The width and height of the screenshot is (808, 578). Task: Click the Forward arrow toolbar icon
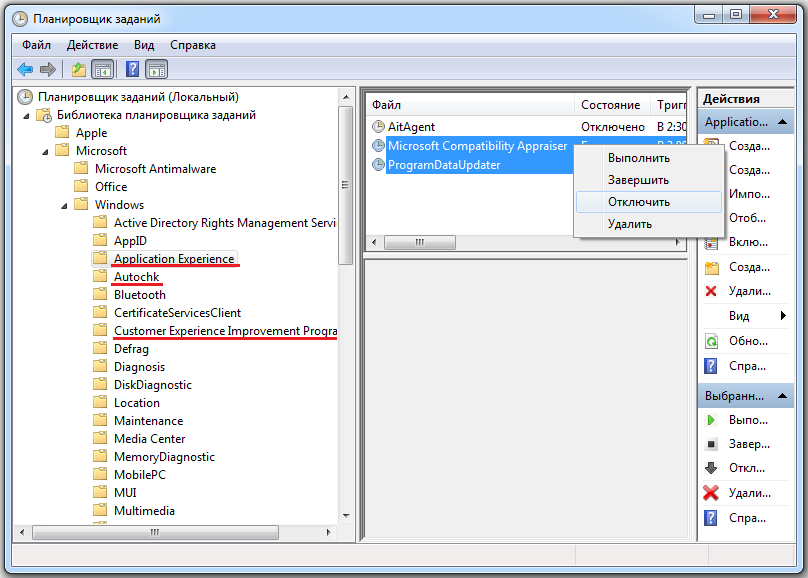click(47, 69)
